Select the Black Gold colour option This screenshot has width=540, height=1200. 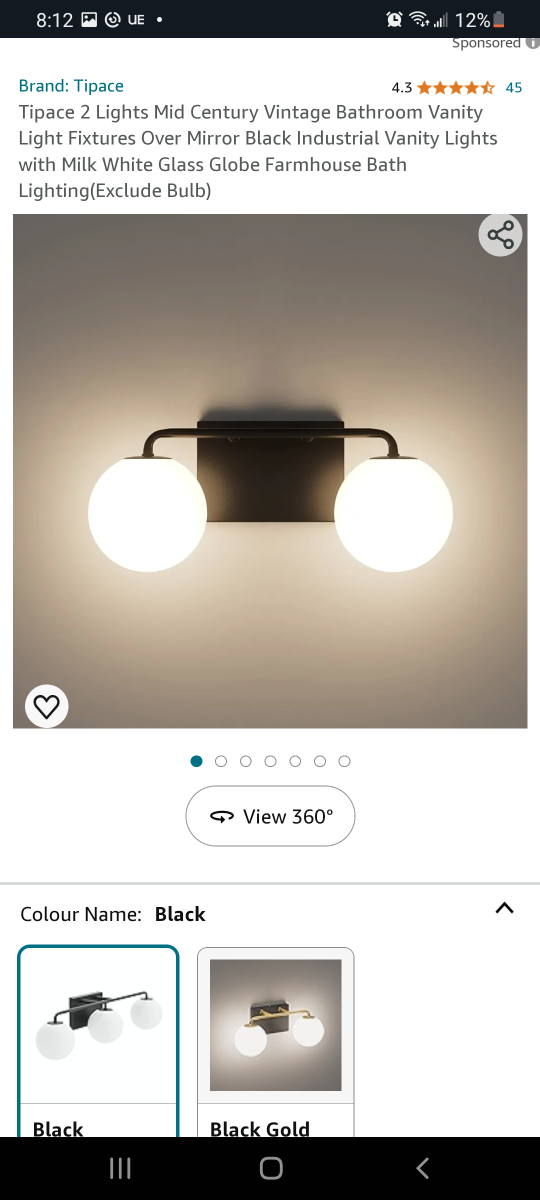(275, 1041)
